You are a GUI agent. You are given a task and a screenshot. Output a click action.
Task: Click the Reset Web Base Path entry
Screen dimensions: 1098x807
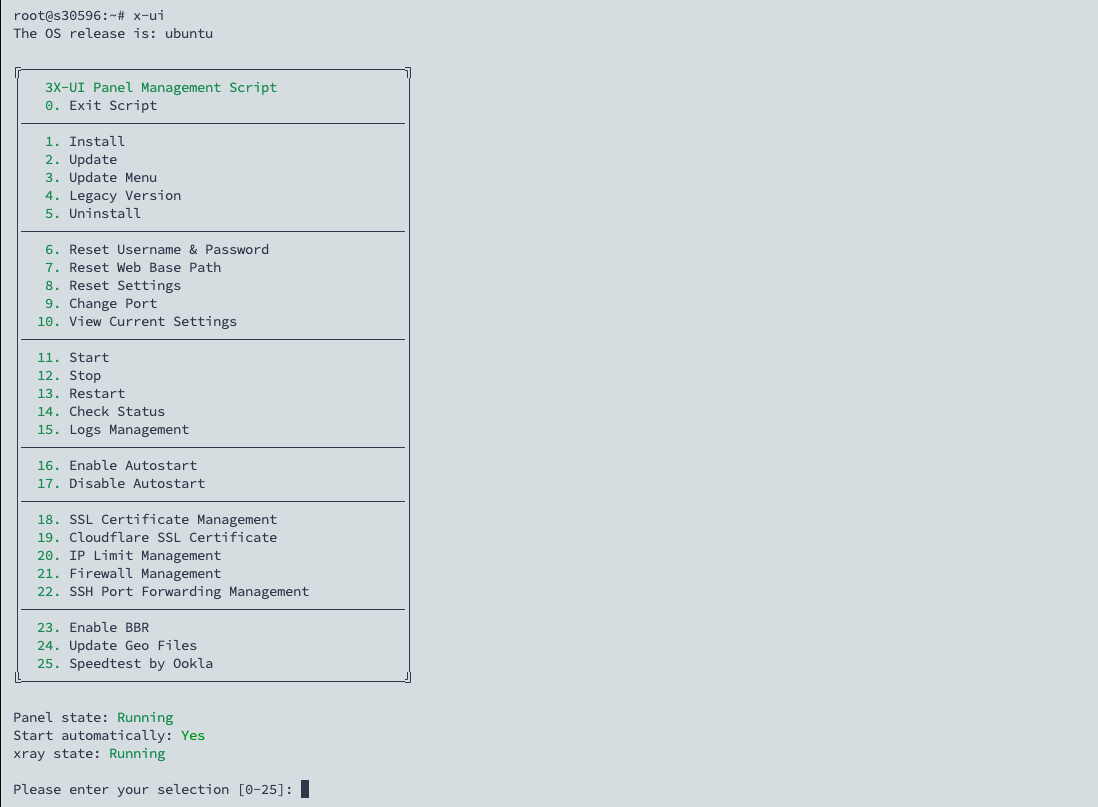tap(144, 268)
